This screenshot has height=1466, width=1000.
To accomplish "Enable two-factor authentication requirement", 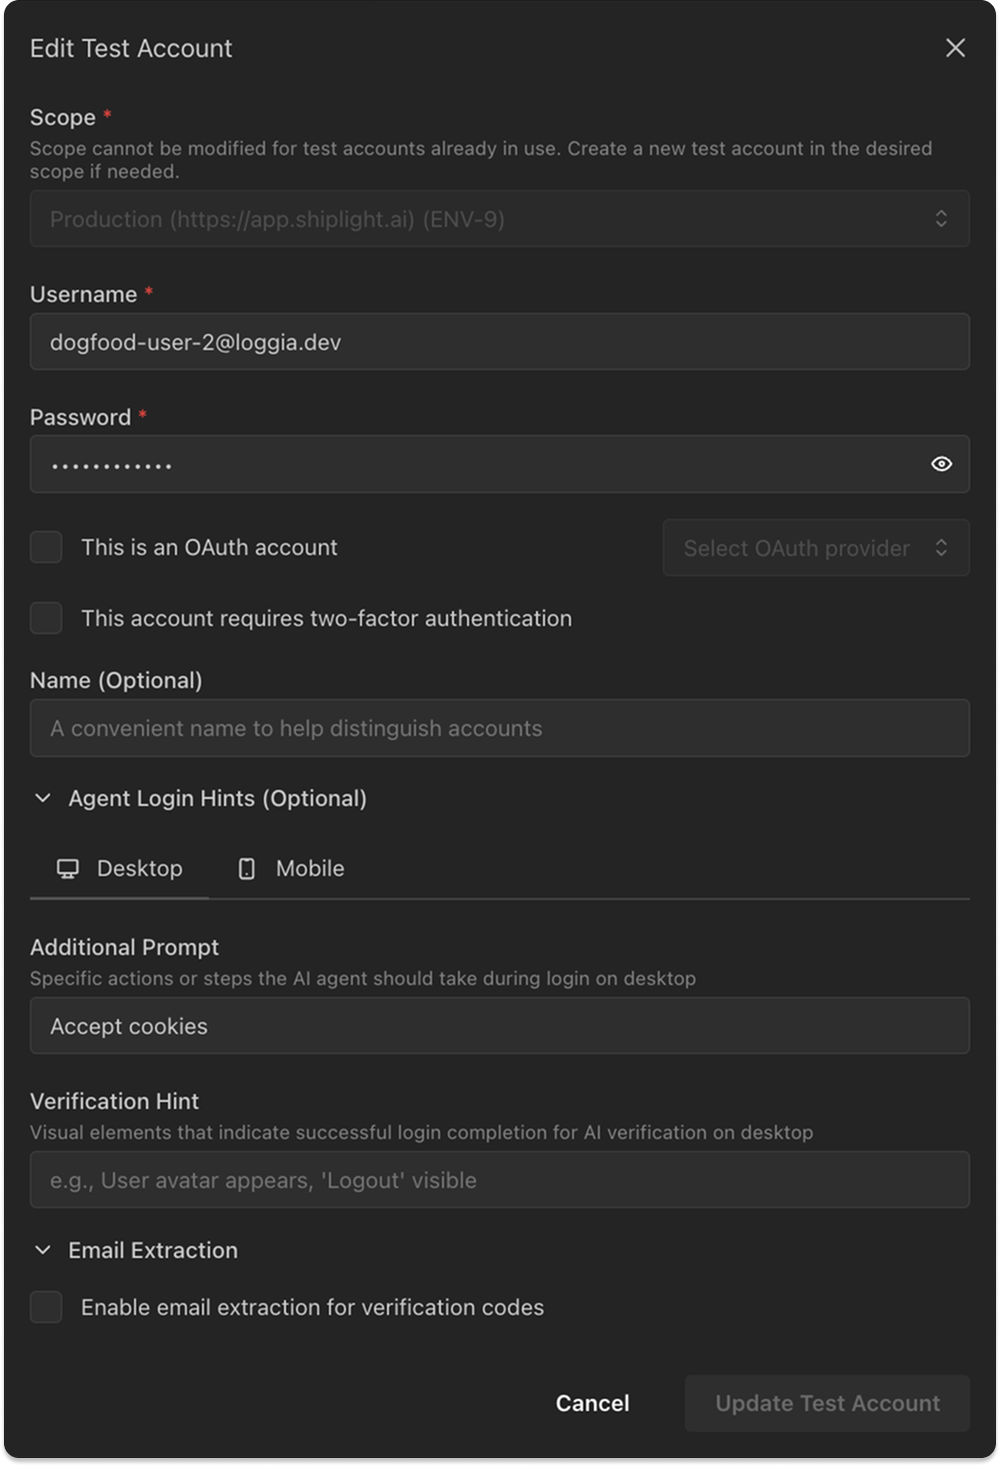I will (x=46, y=618).
